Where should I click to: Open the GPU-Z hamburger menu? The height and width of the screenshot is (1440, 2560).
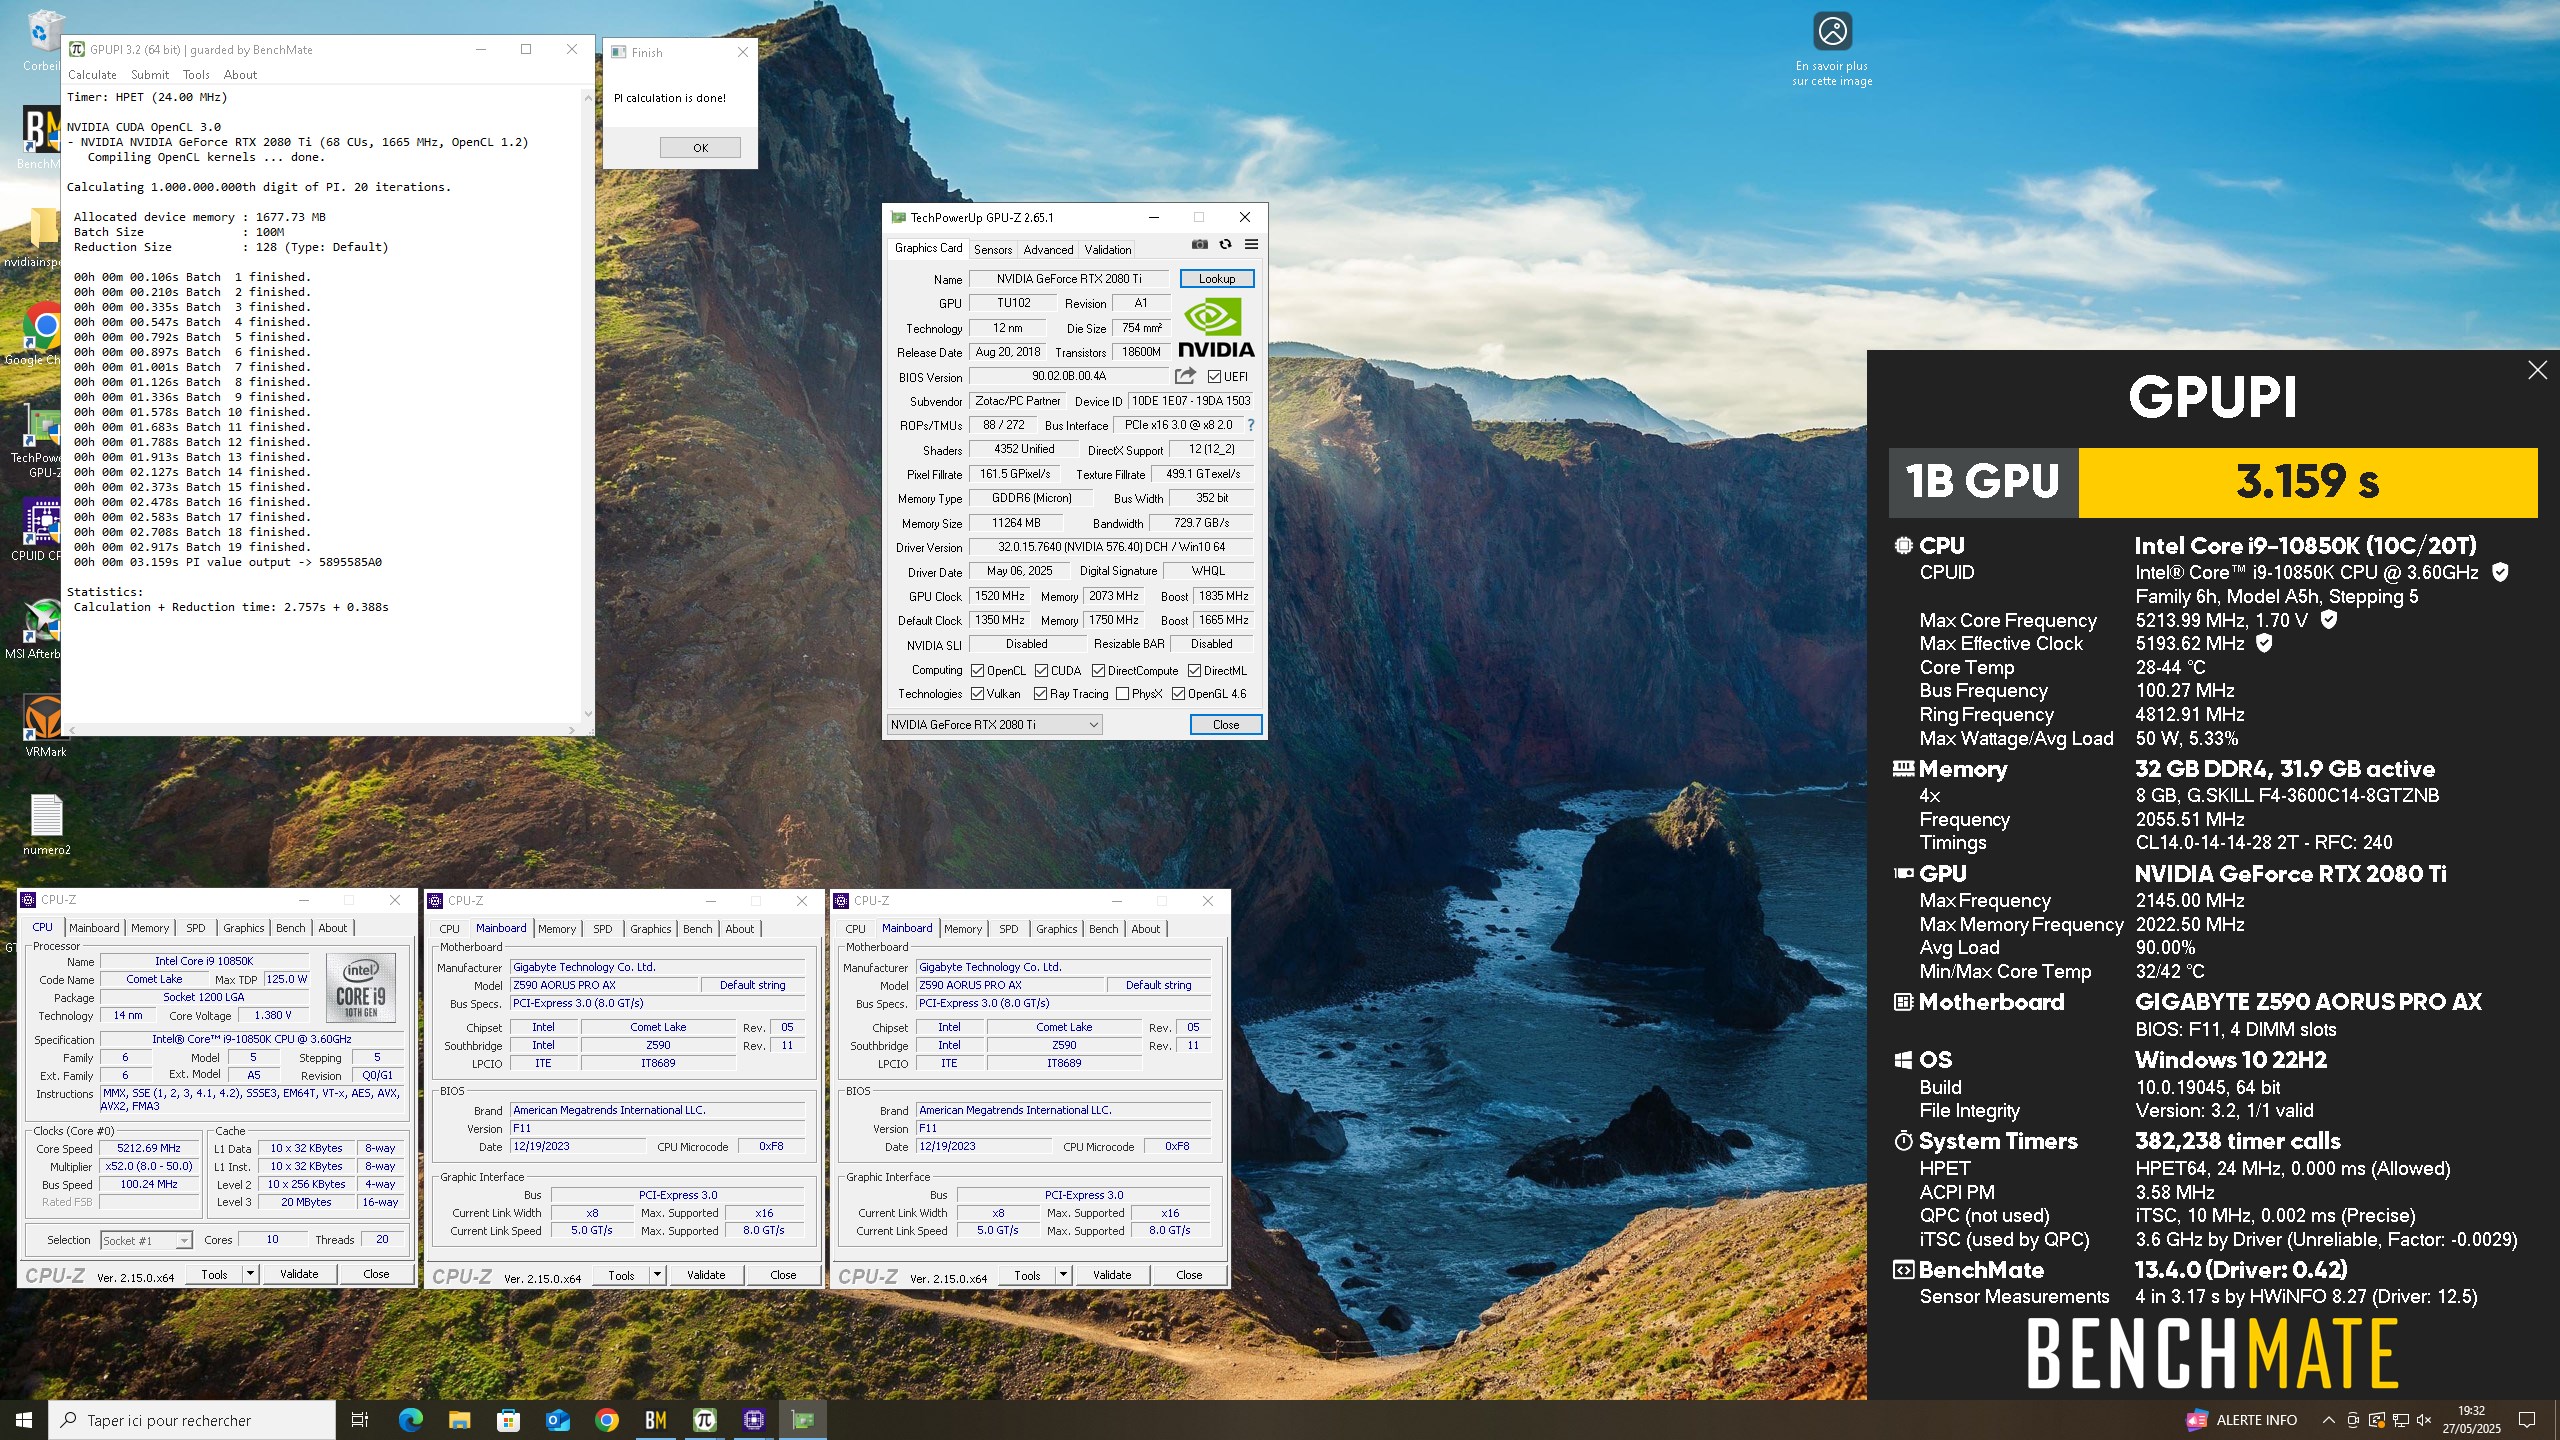click(1251, 244)
